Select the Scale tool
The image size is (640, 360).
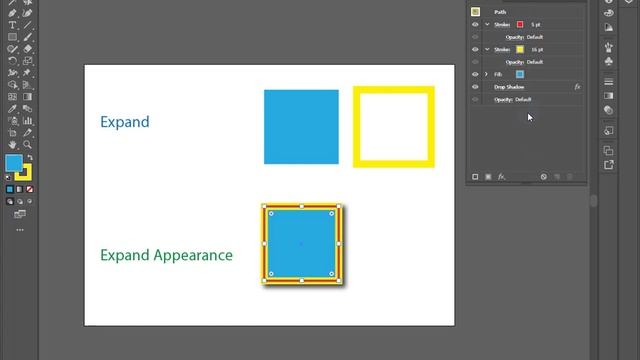[x=27, y=61]
